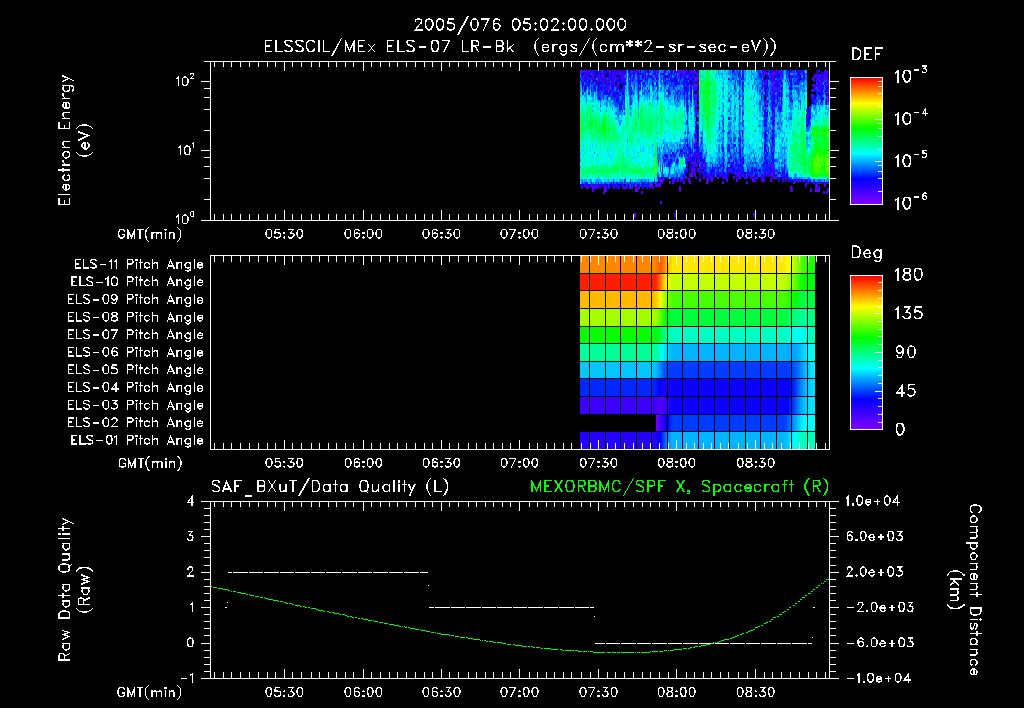Viewport: 1024px width, 708px height.
Task: Click the Raw Data Quality (Raw) axis label
Action: click(x=74, y=590)
